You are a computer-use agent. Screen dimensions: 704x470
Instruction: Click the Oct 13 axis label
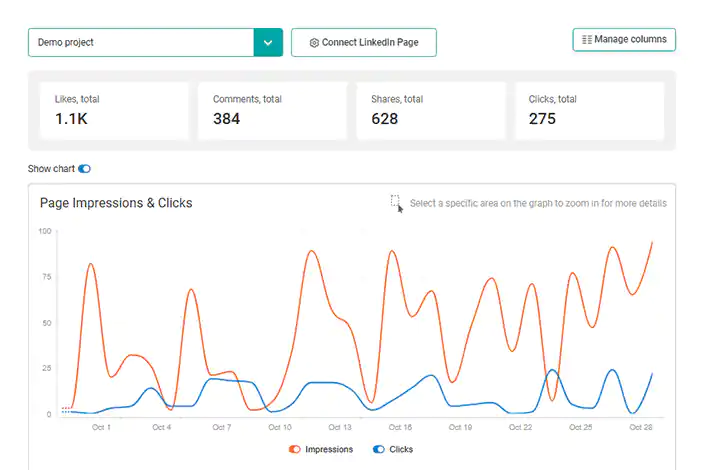pos(340,427)
